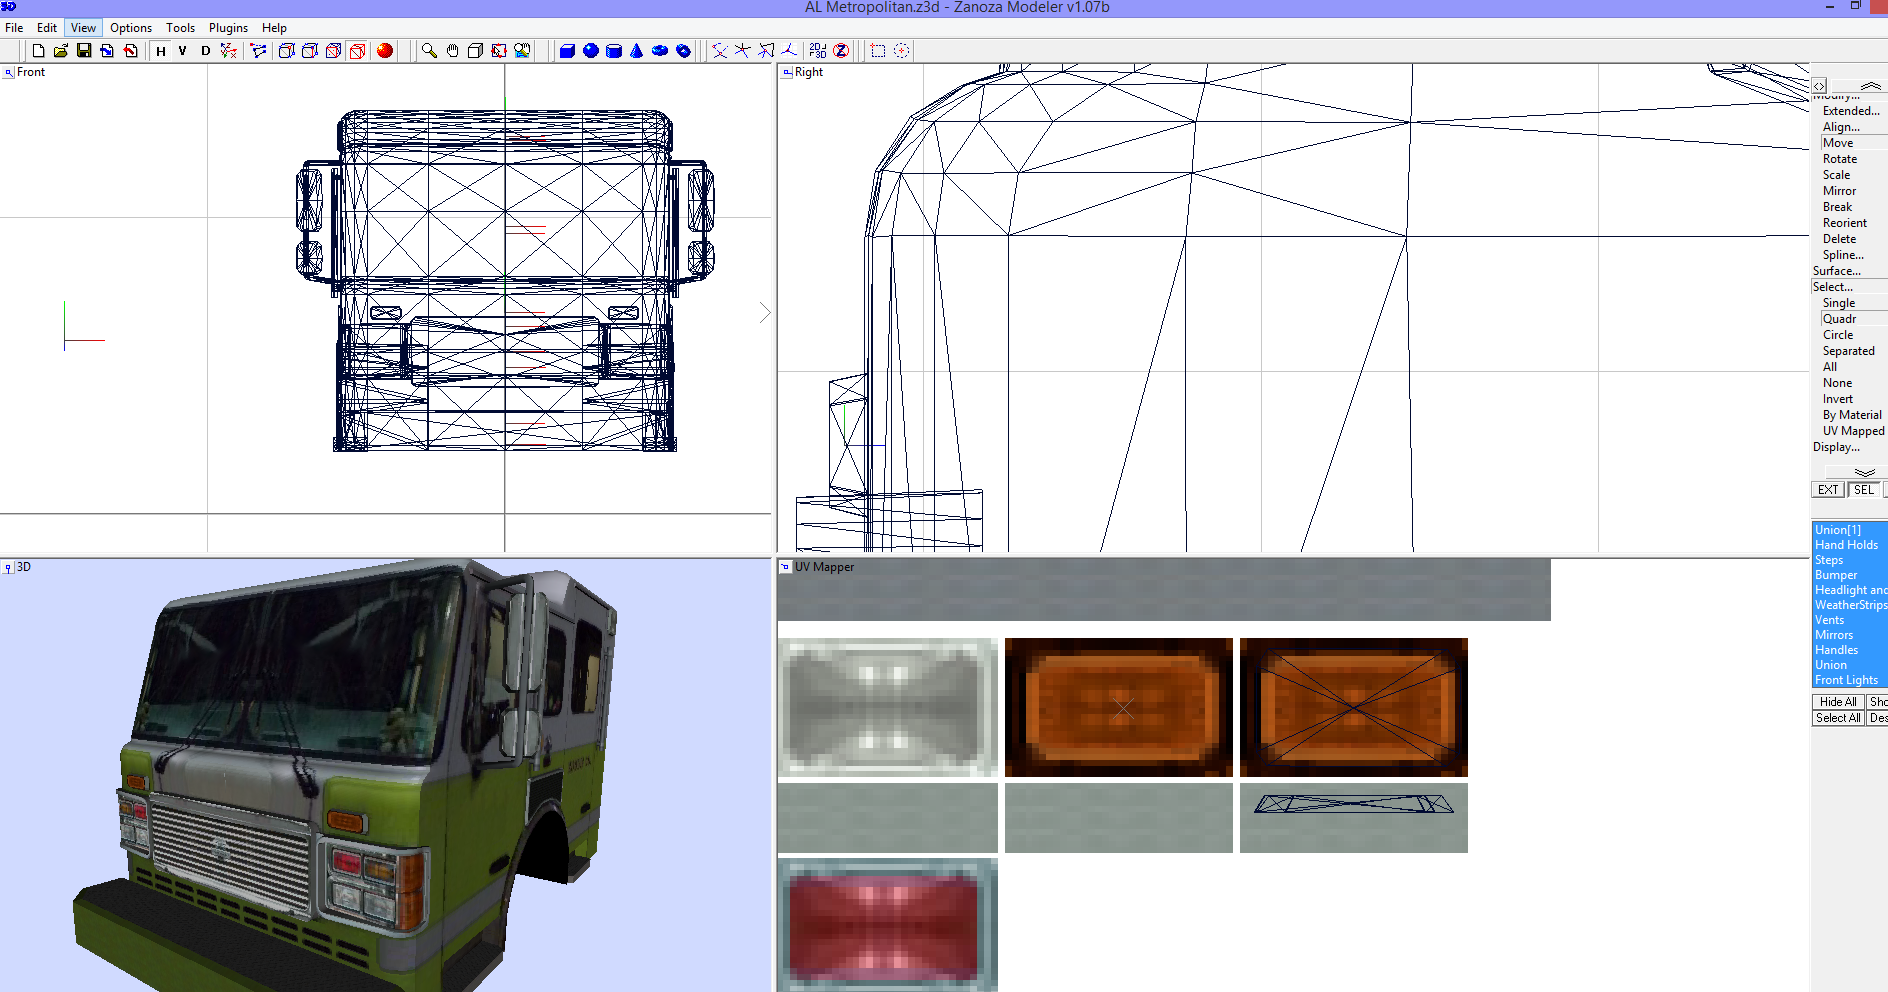Click the Hide All button

point(1836,701)
